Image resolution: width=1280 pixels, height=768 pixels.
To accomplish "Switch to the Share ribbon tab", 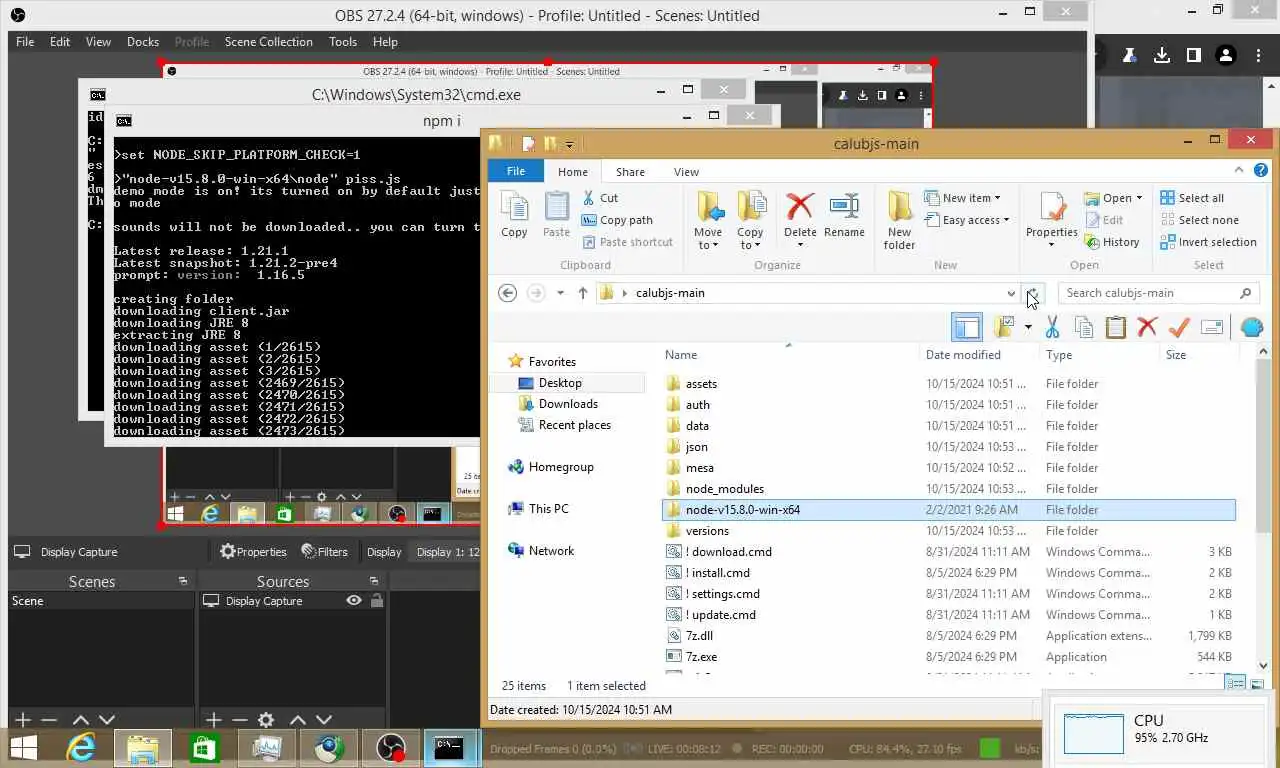I will (630, 172).
